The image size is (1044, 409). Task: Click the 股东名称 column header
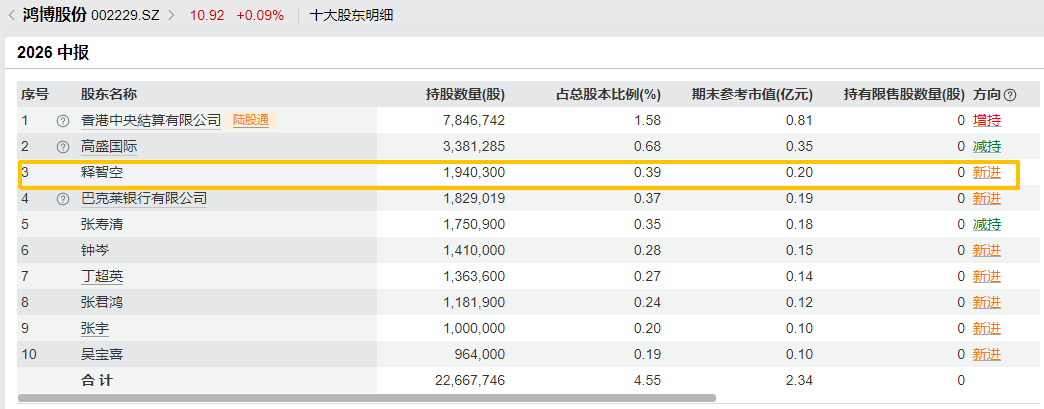pos(109,95)
